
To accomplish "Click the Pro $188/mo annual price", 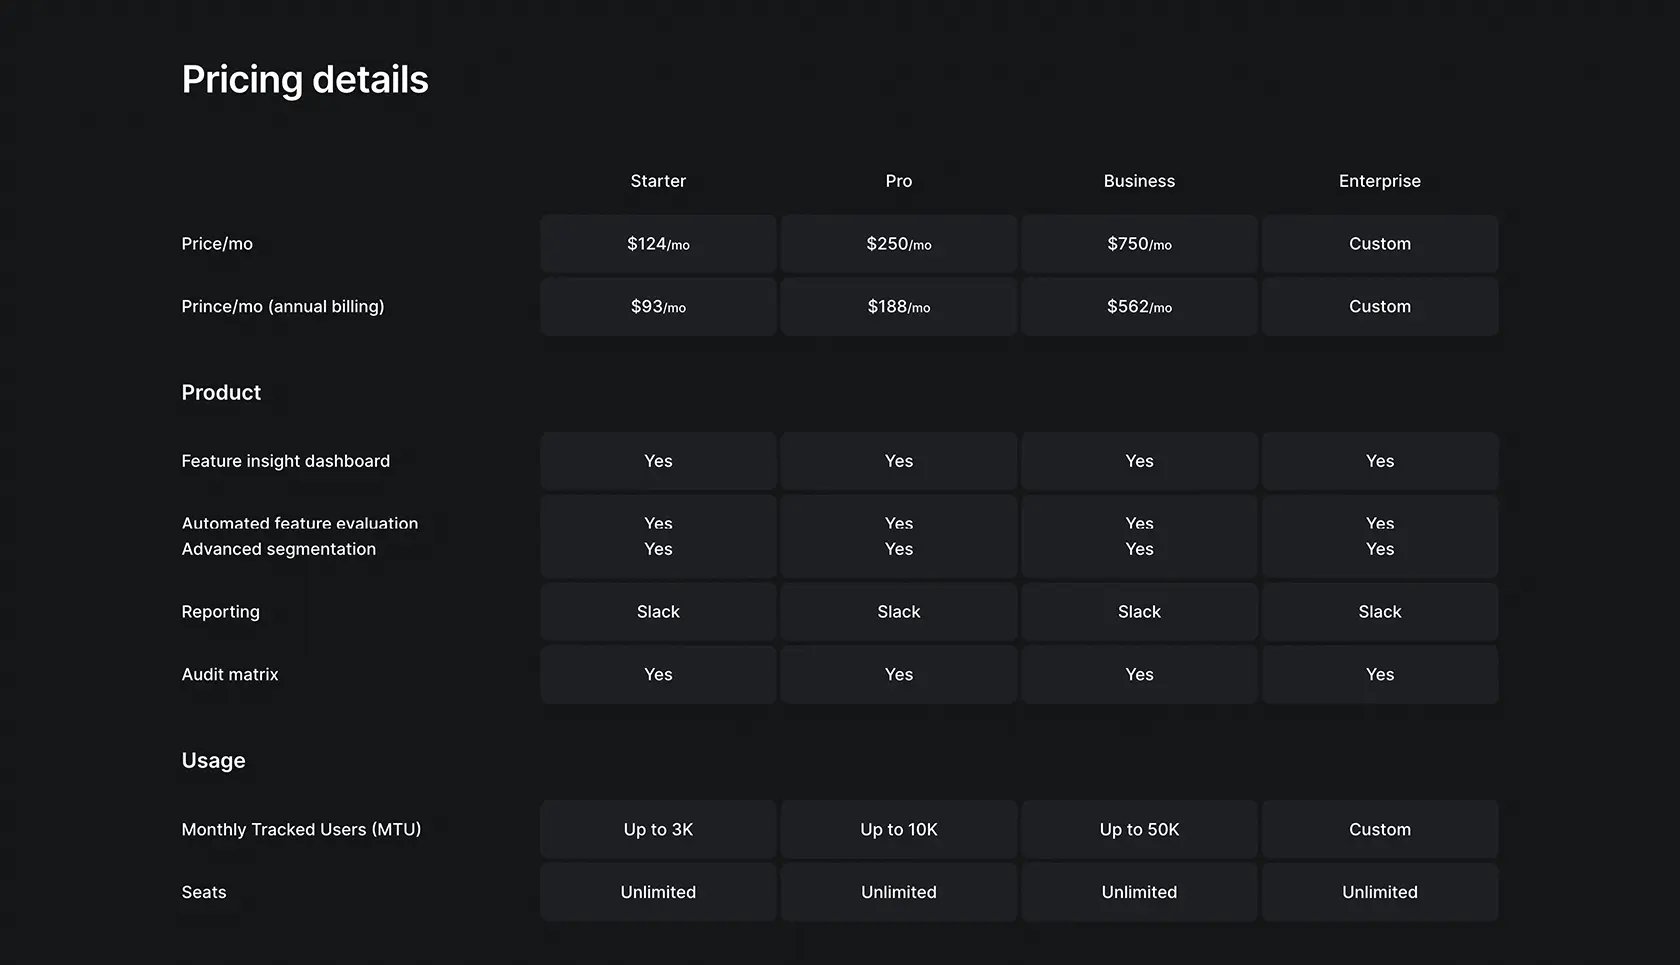I will (899, 307).
